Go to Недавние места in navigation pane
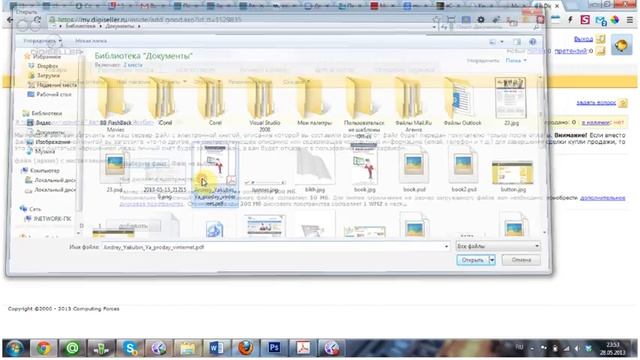640x360 pixels. pyautogui.click(x=56, y=85)
